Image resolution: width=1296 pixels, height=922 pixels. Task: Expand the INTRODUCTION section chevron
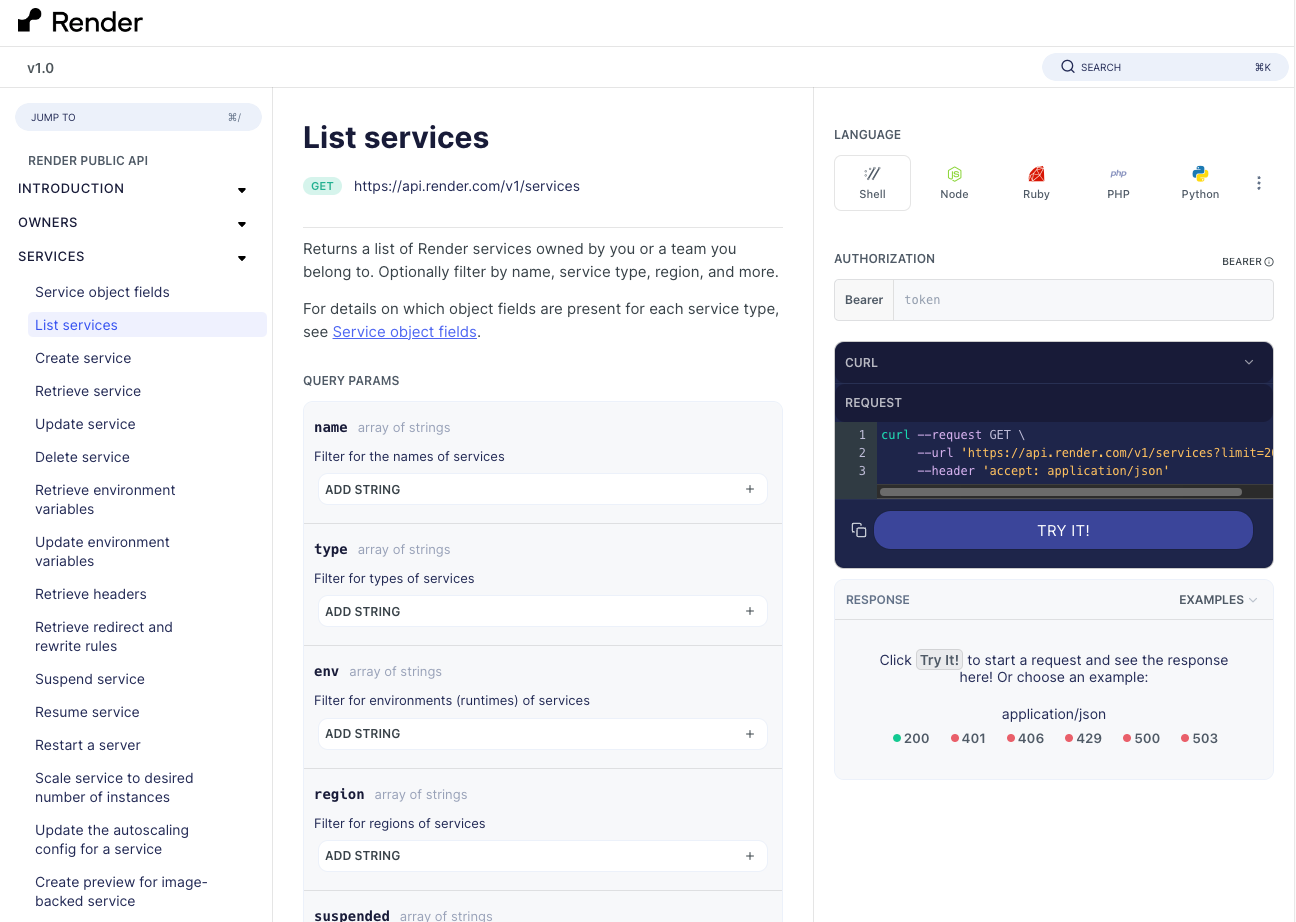click(241, 189)
